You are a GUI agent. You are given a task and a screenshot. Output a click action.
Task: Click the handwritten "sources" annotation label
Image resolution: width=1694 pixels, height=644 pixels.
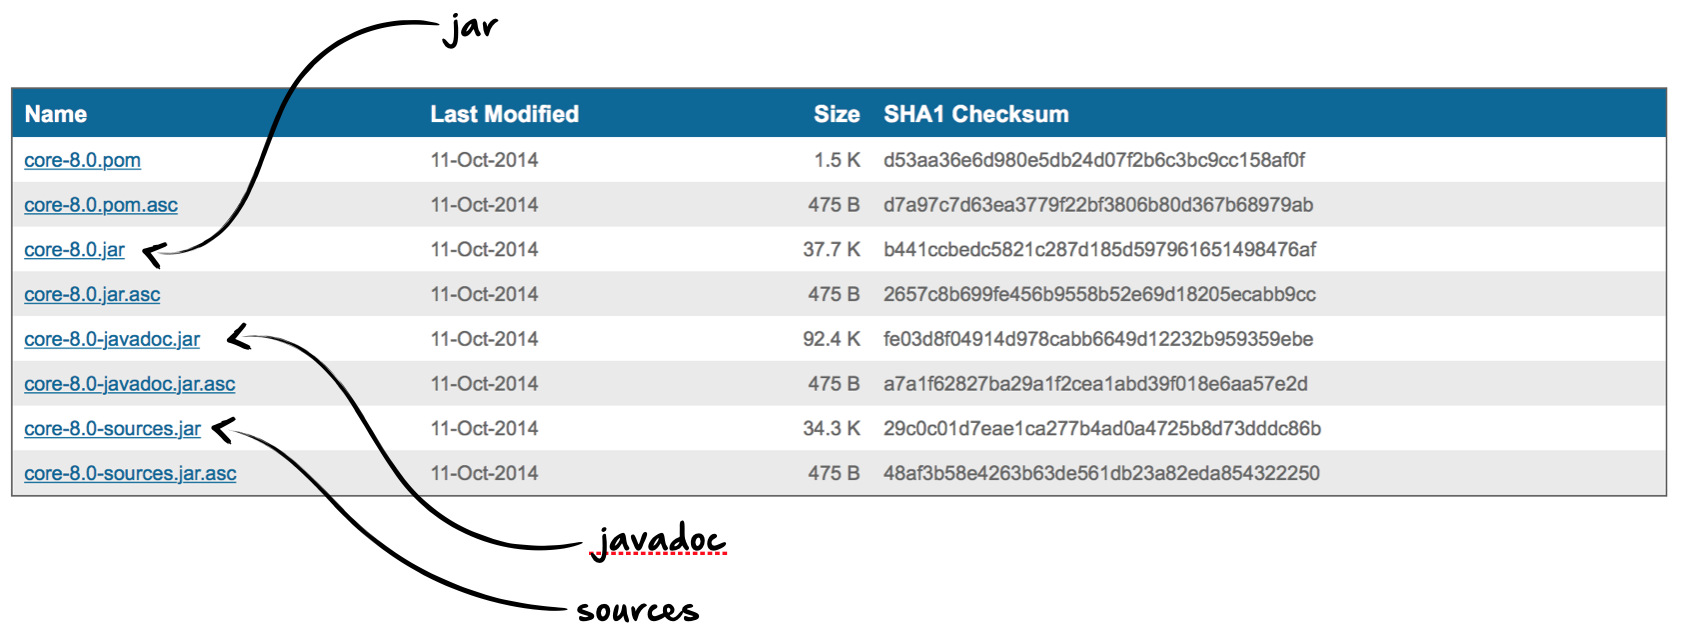click(638, 611)
